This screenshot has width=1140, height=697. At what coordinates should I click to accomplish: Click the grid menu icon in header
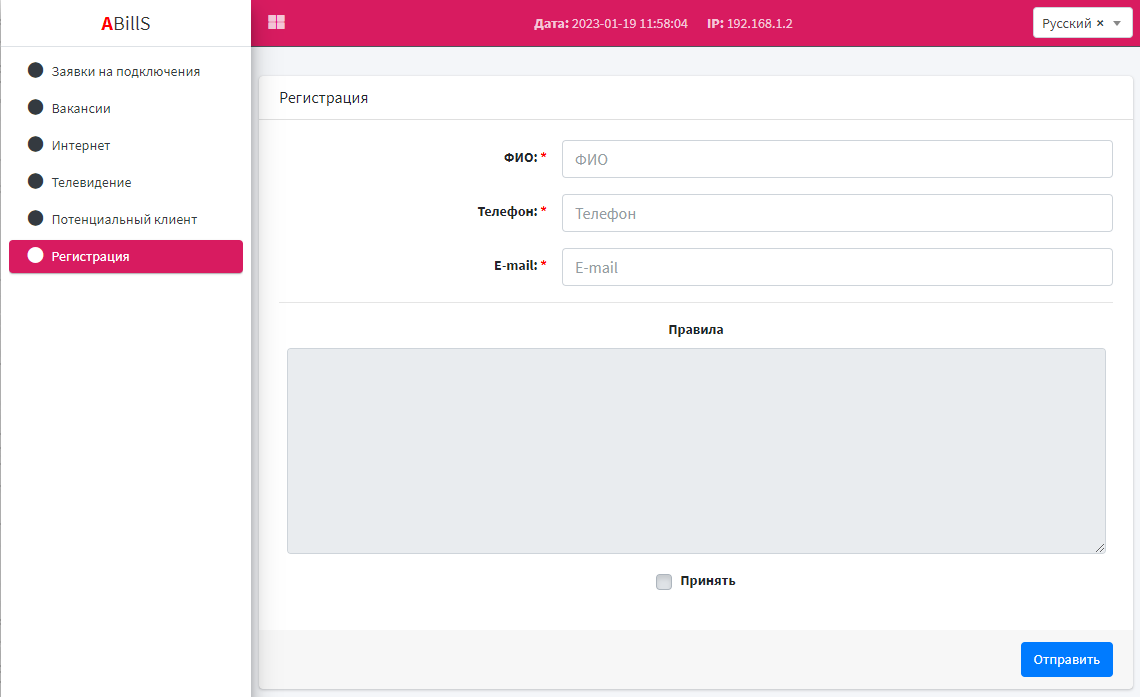pos(276,22)
